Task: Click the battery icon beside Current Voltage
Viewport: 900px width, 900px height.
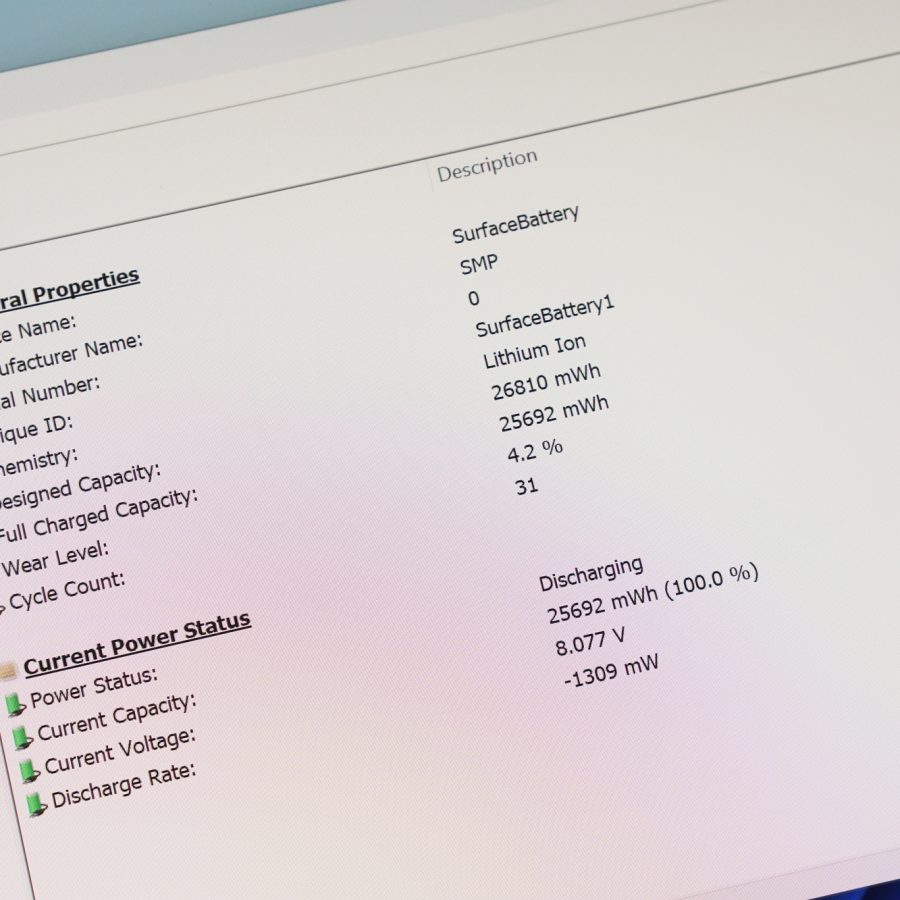Action: tap(29, 771)
